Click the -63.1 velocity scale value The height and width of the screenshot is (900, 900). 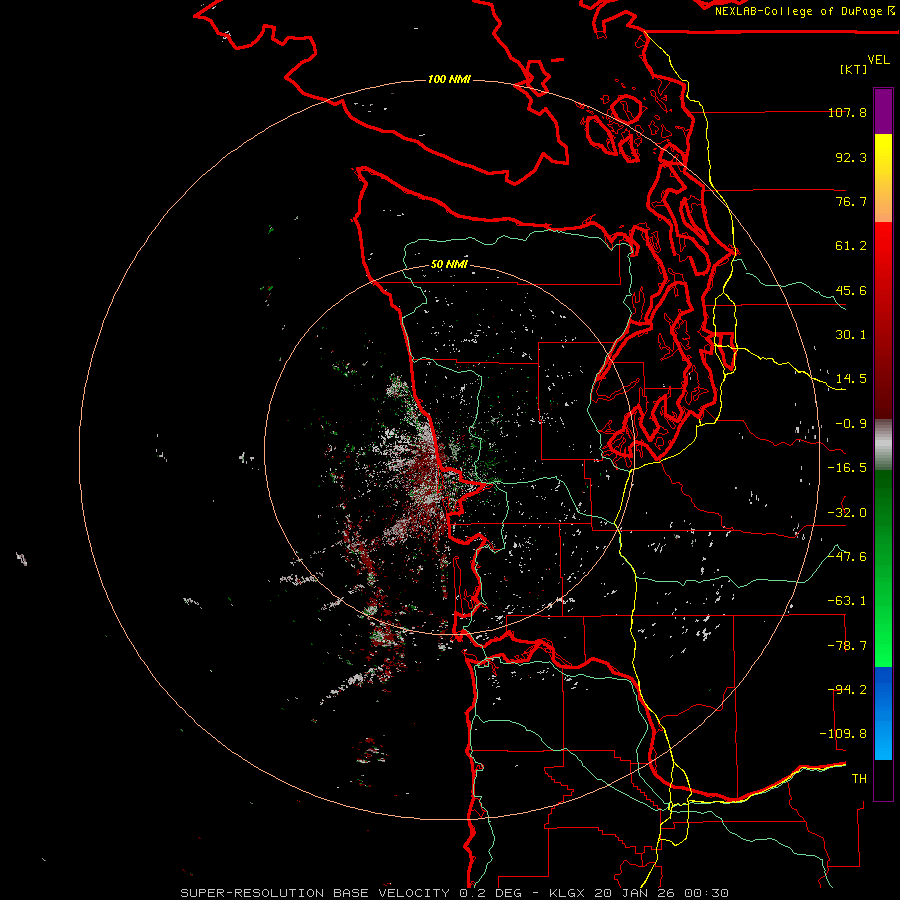point(847,601)
